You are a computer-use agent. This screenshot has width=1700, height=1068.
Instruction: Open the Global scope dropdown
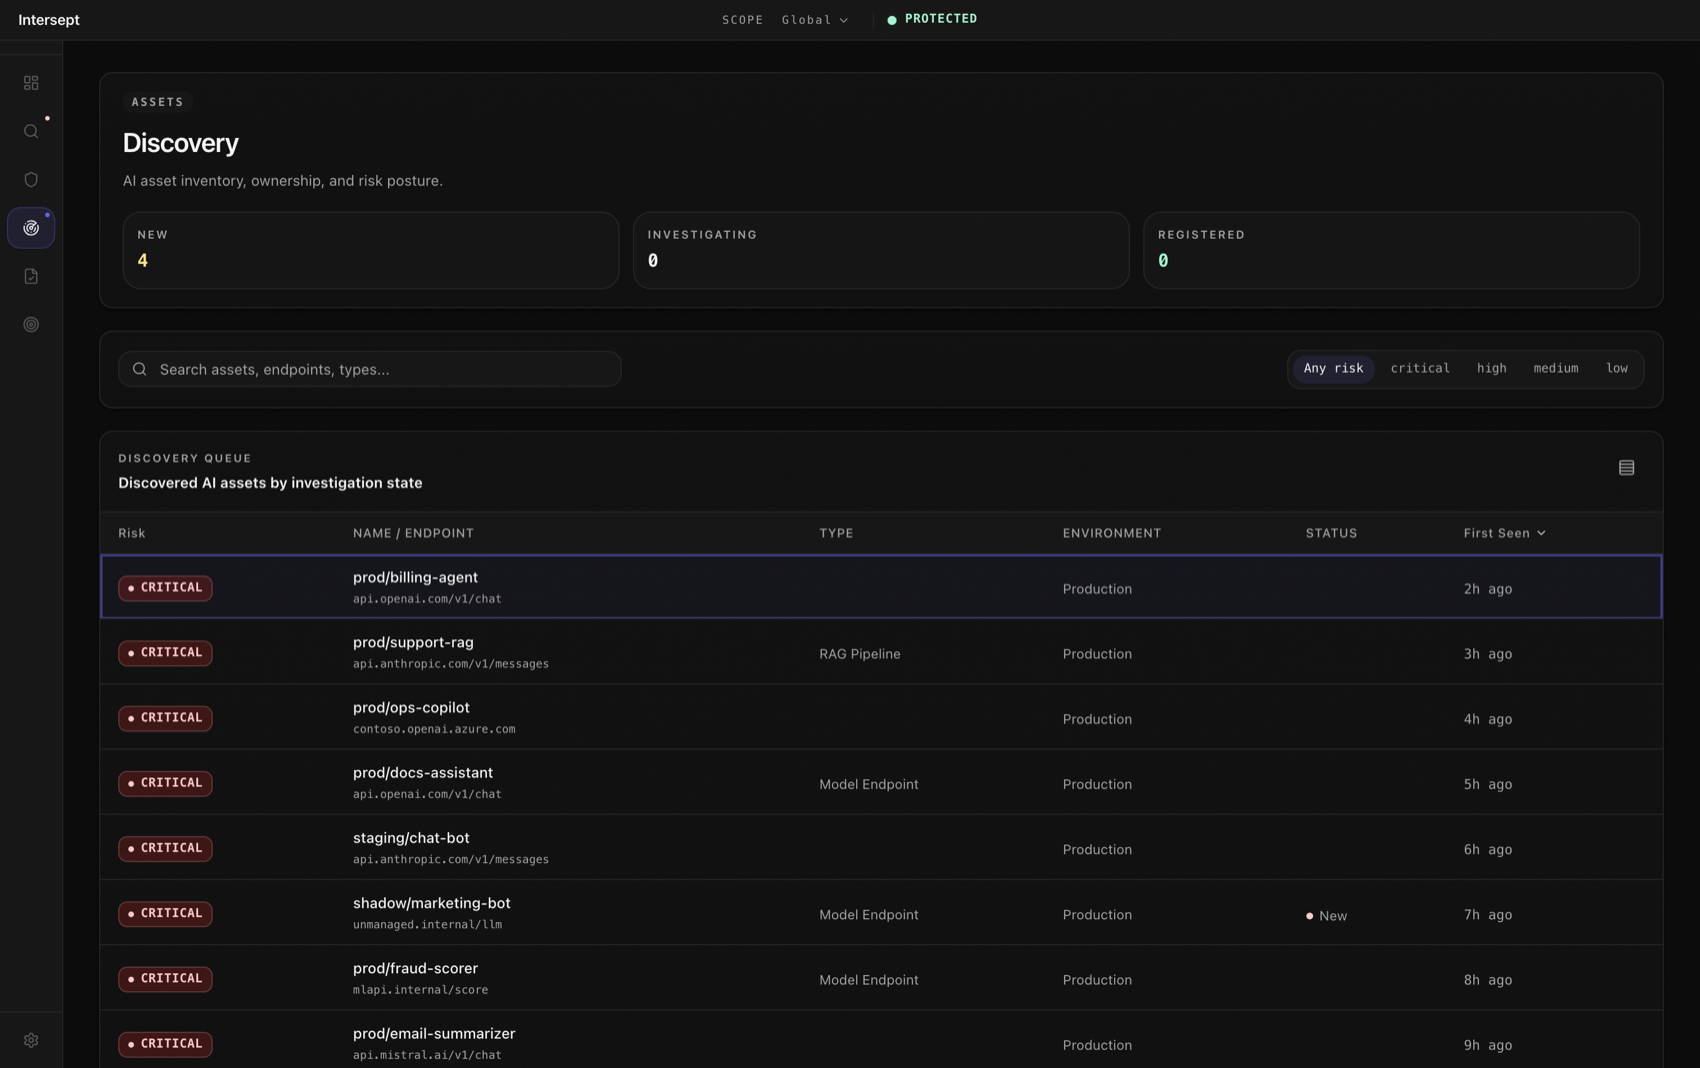point(815,20)
